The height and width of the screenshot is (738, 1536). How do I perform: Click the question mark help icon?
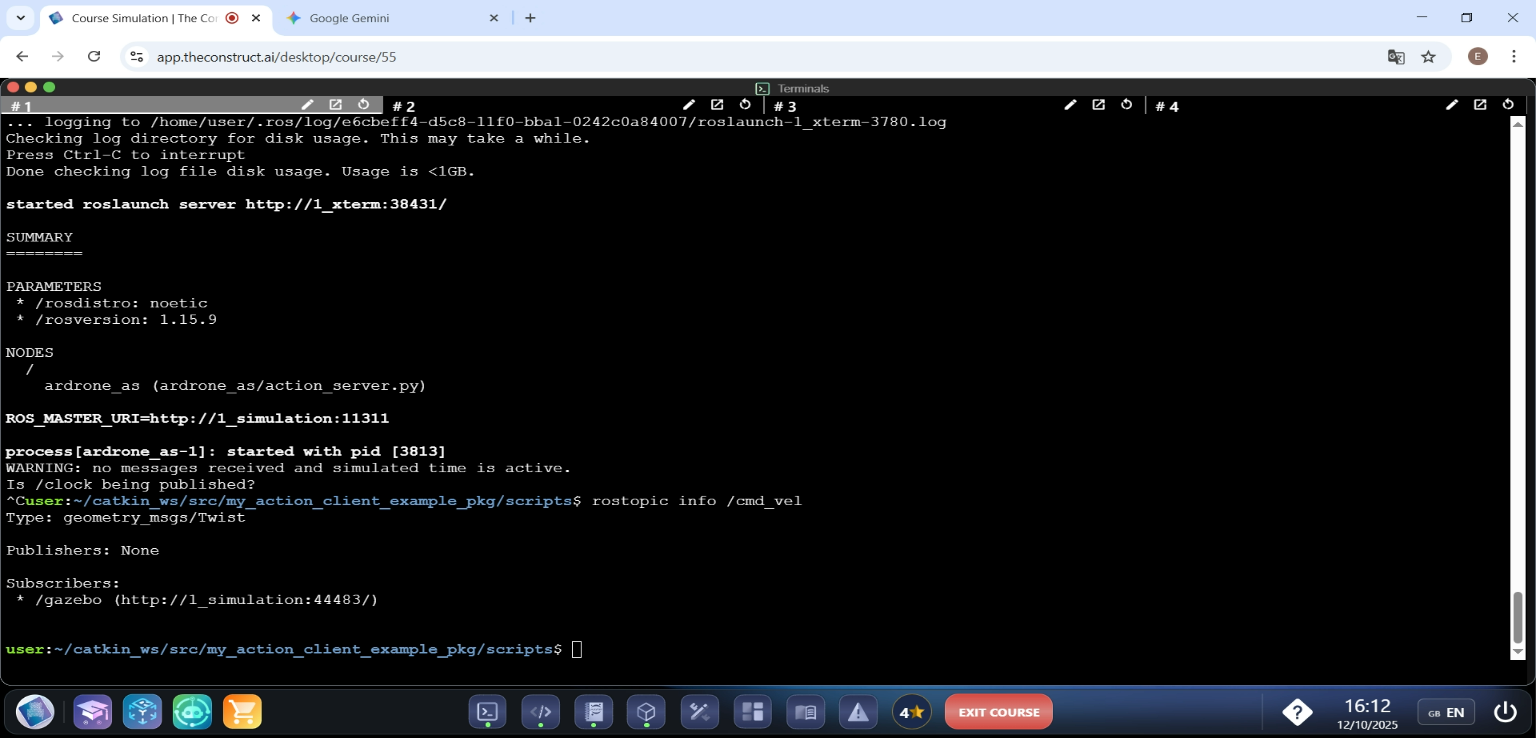(1297, 712)
